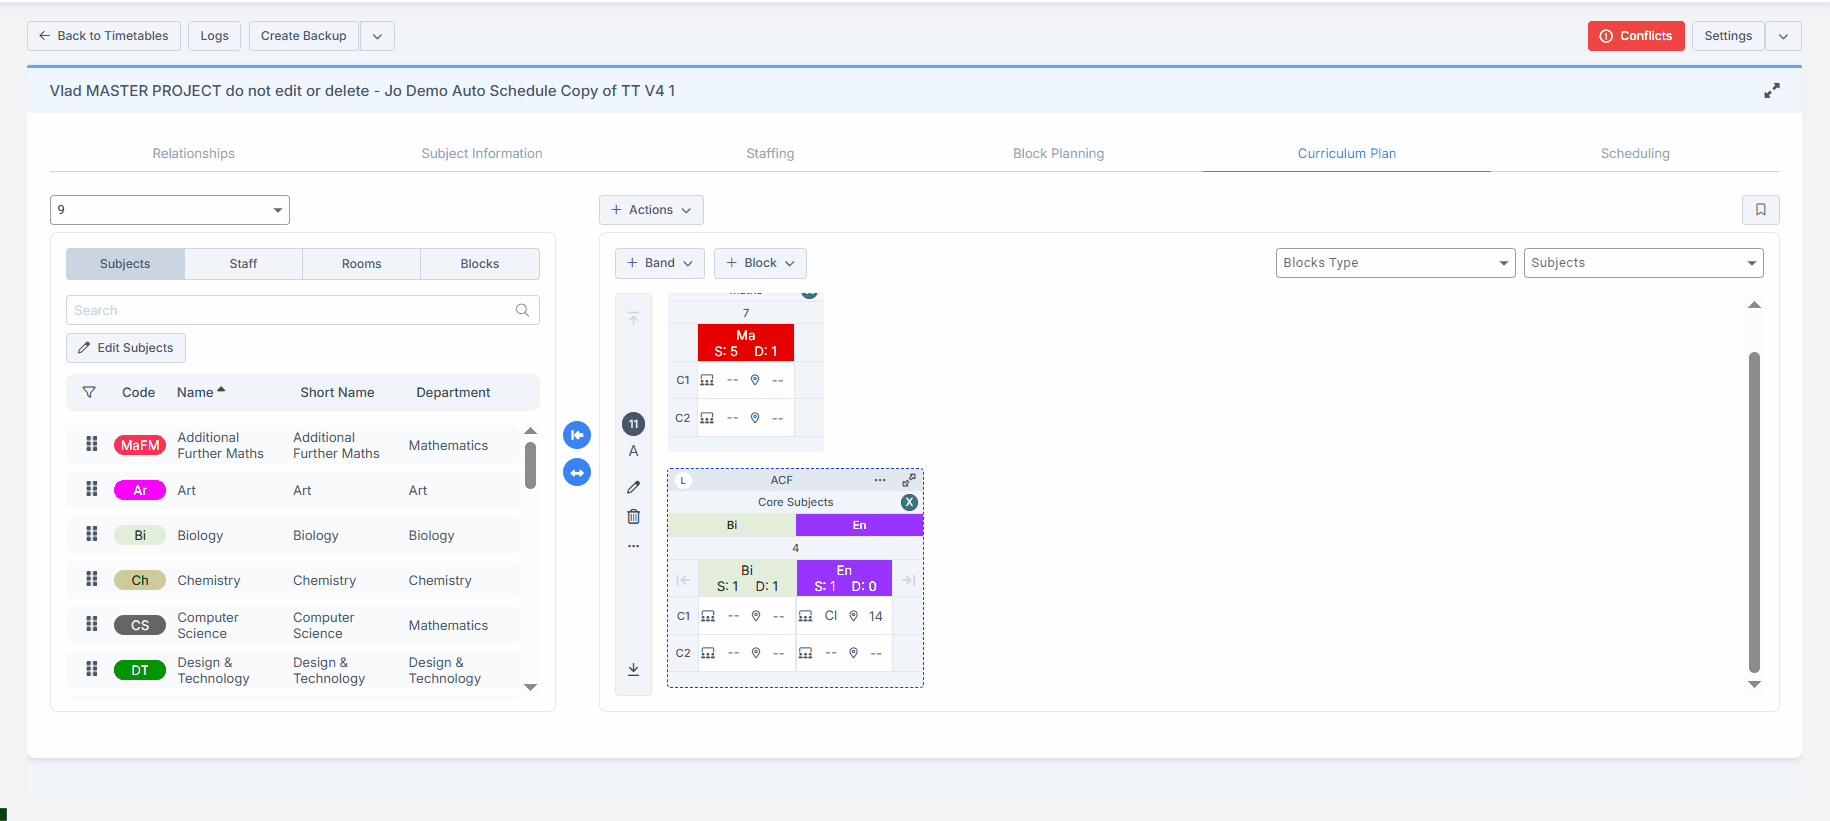Expand the ACF block with the arrows icon

coord(909,480)
